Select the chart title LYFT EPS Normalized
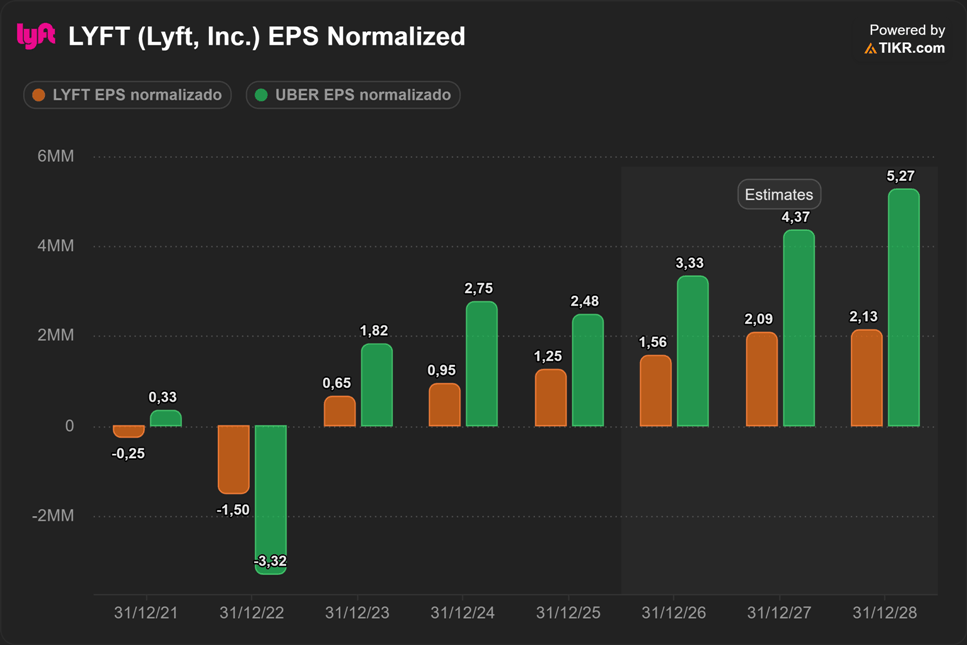 tap(266, 36)
